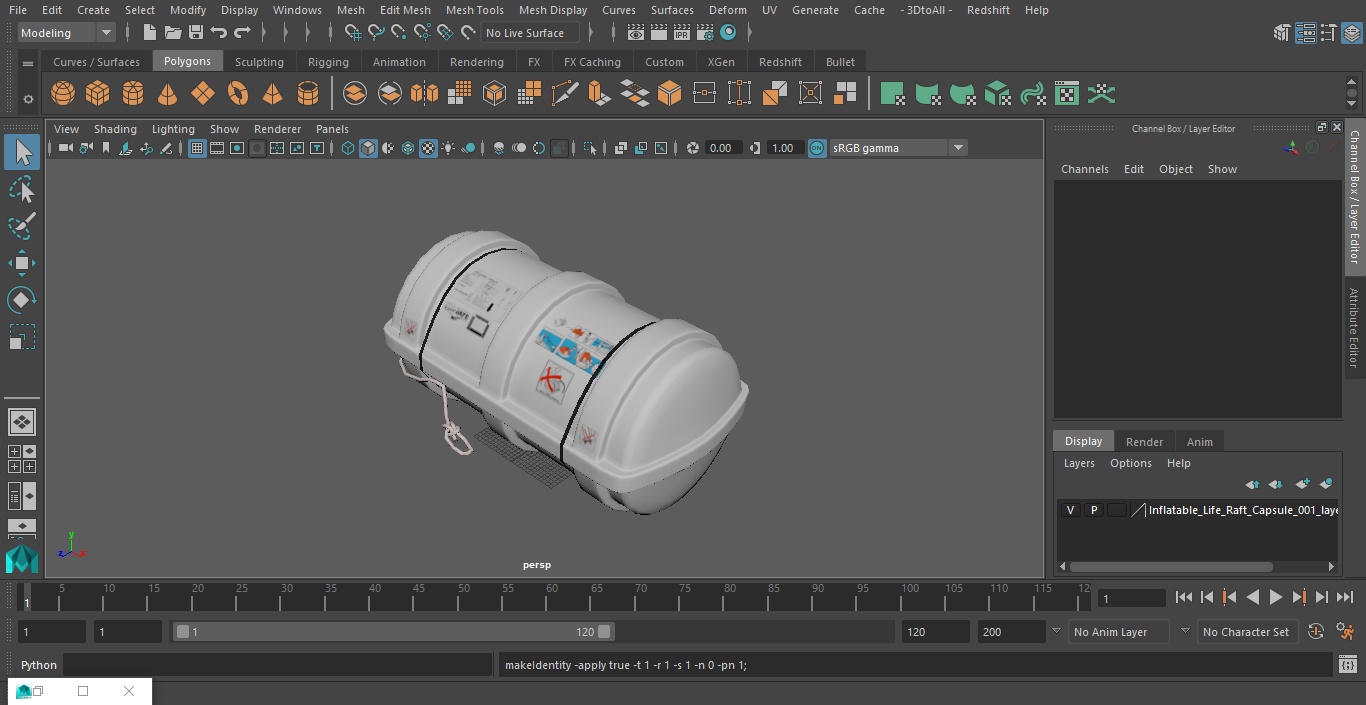Click the current frame input field
This screenshot has height=705, width=1366.
click(x=1131, y=598)
